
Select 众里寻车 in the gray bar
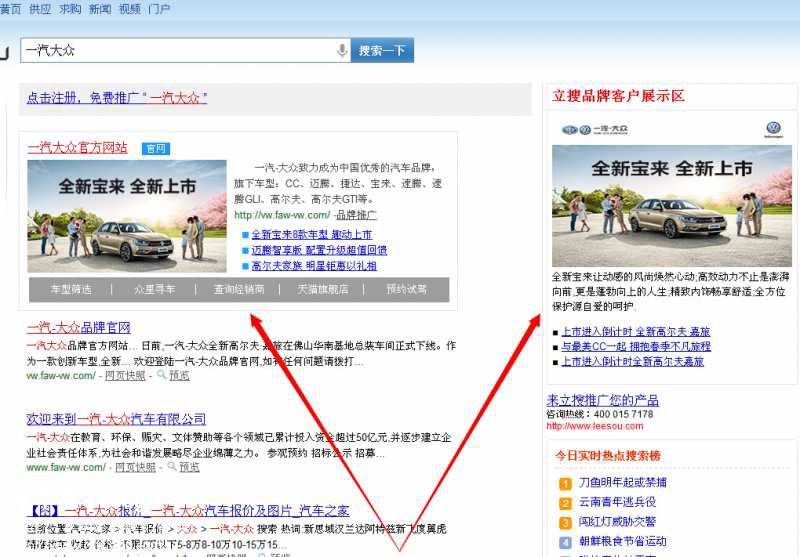[154, 290]
